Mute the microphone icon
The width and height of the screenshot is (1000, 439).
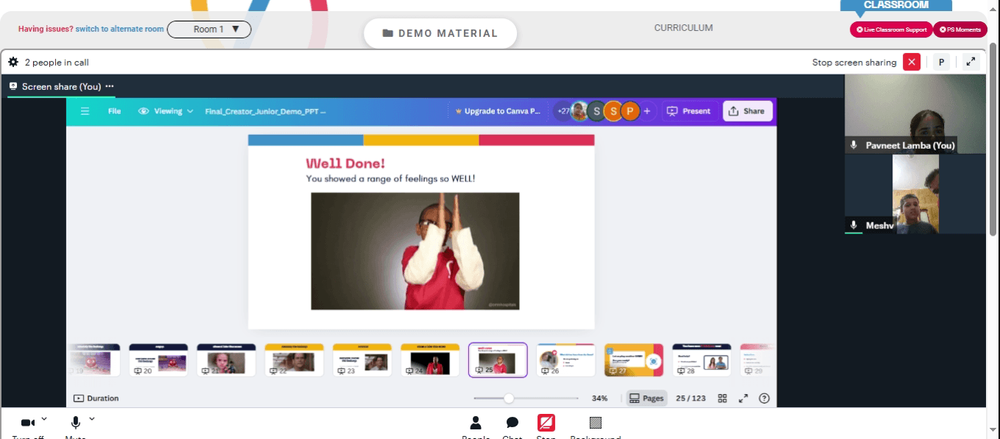[75, 422]
